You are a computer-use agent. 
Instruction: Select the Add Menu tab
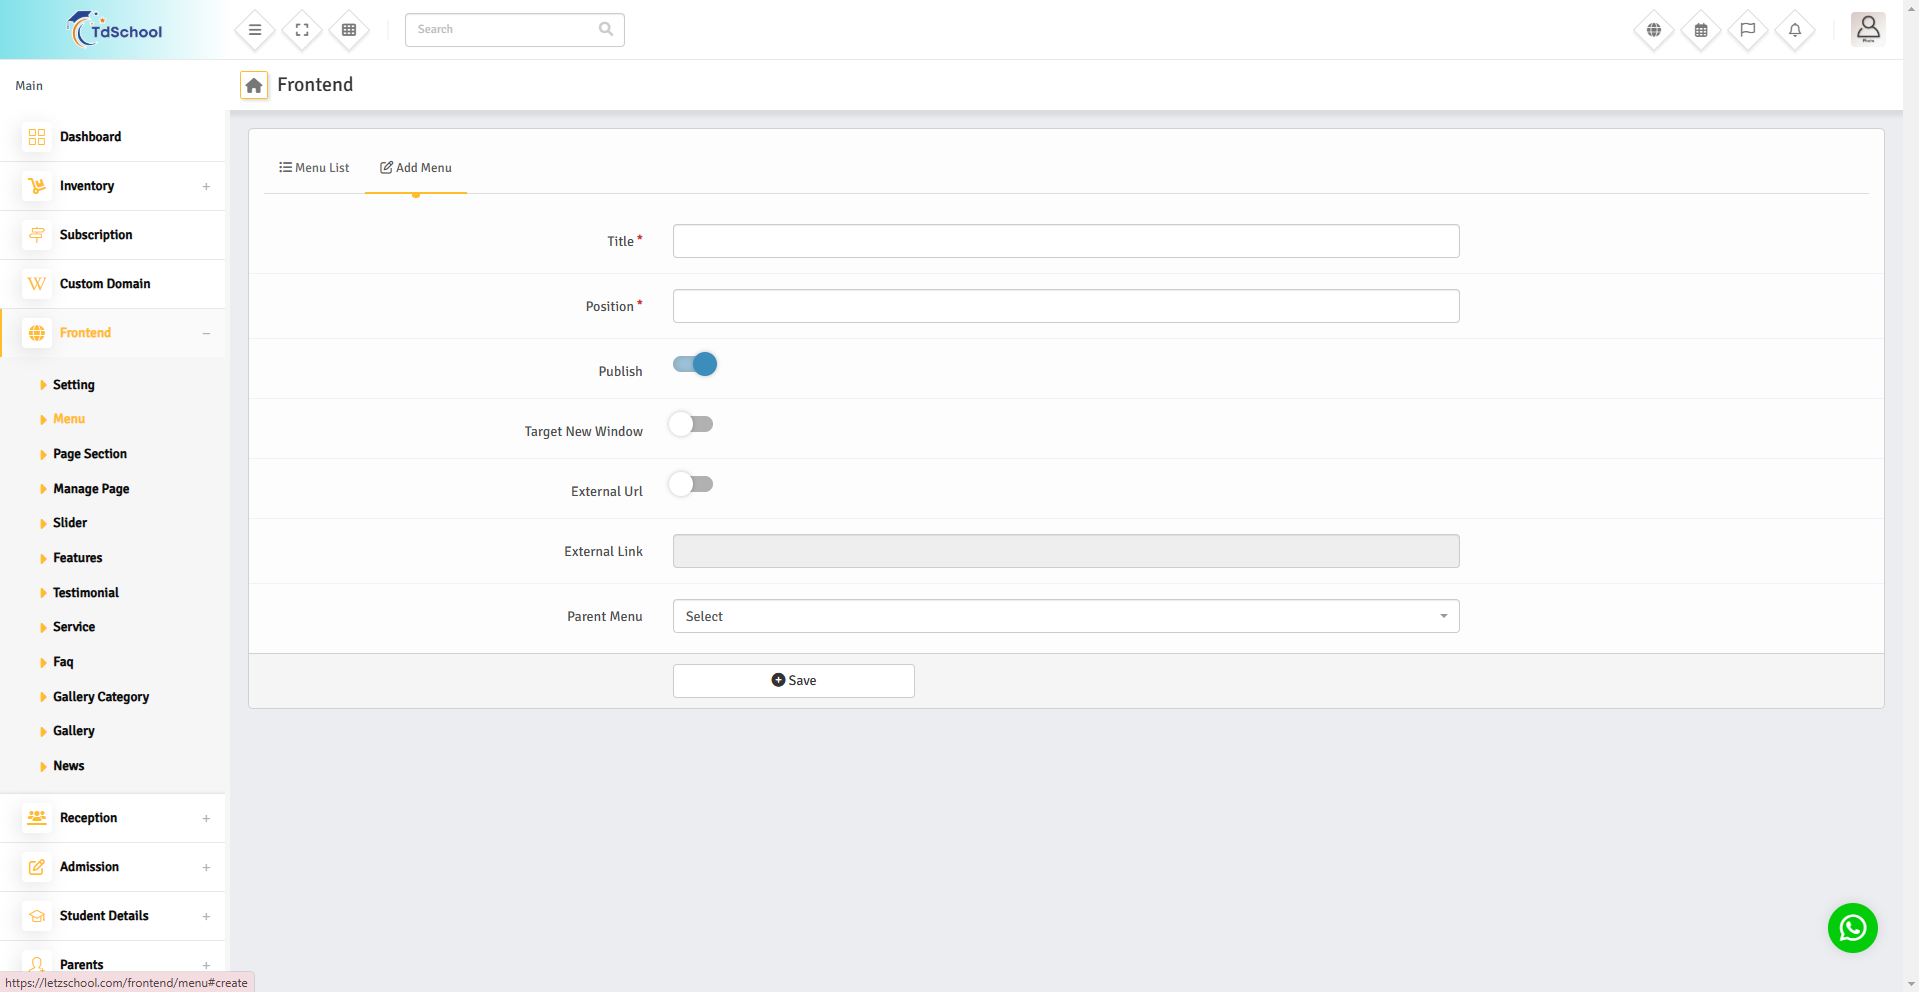pos(416,168)
